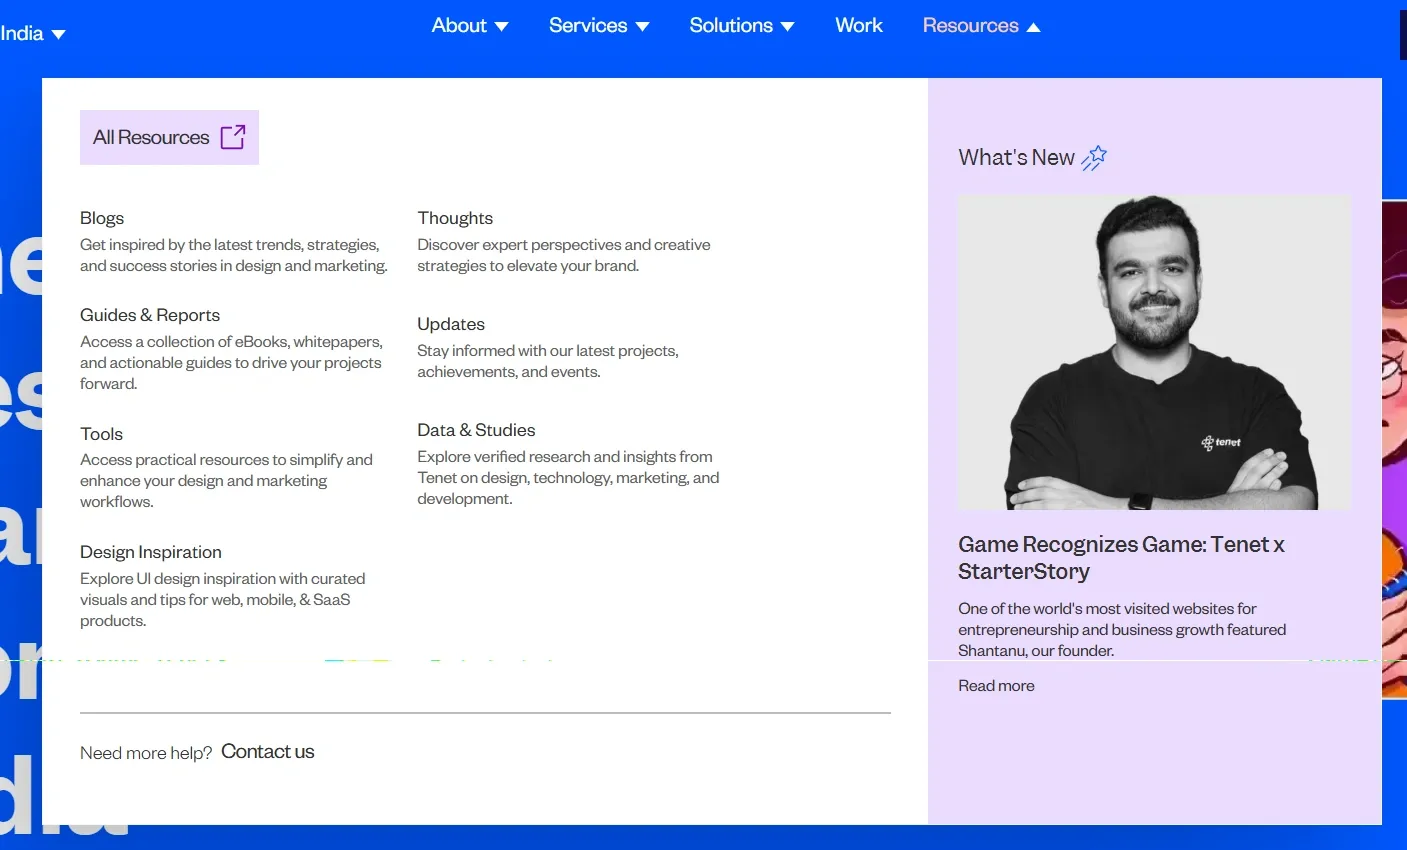Expand the About dropdown arrow
The width and height of the screenshot is (1407, 850).
click(x=502, y=27)
